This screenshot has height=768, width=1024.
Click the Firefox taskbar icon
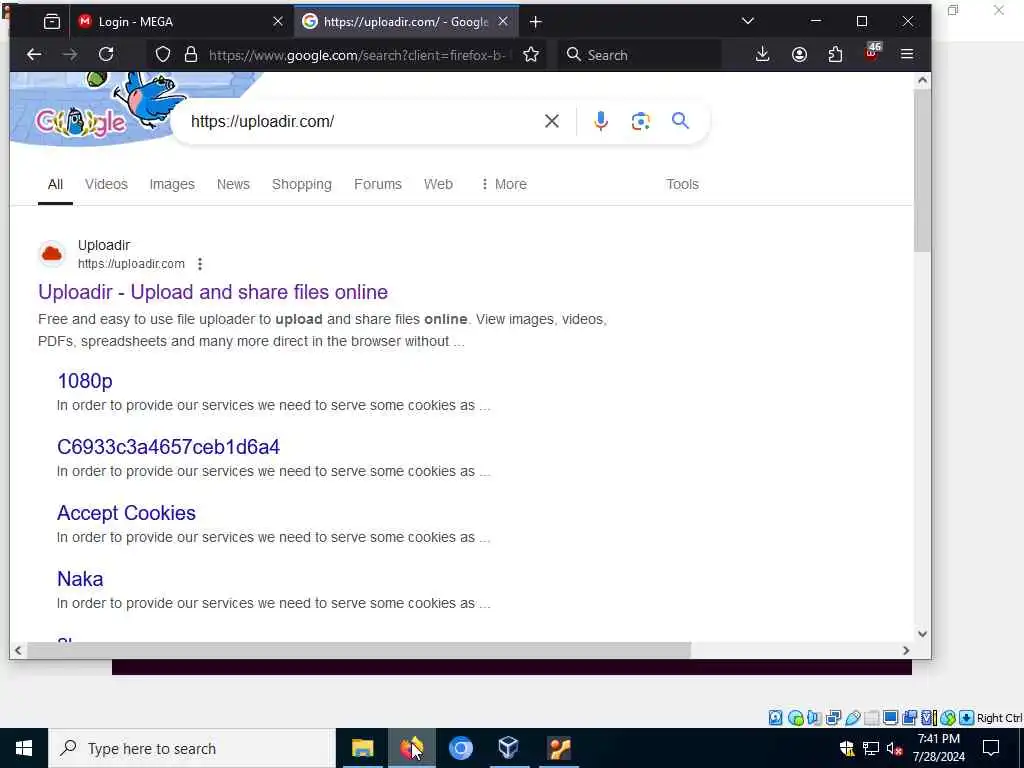pos(411,748)
